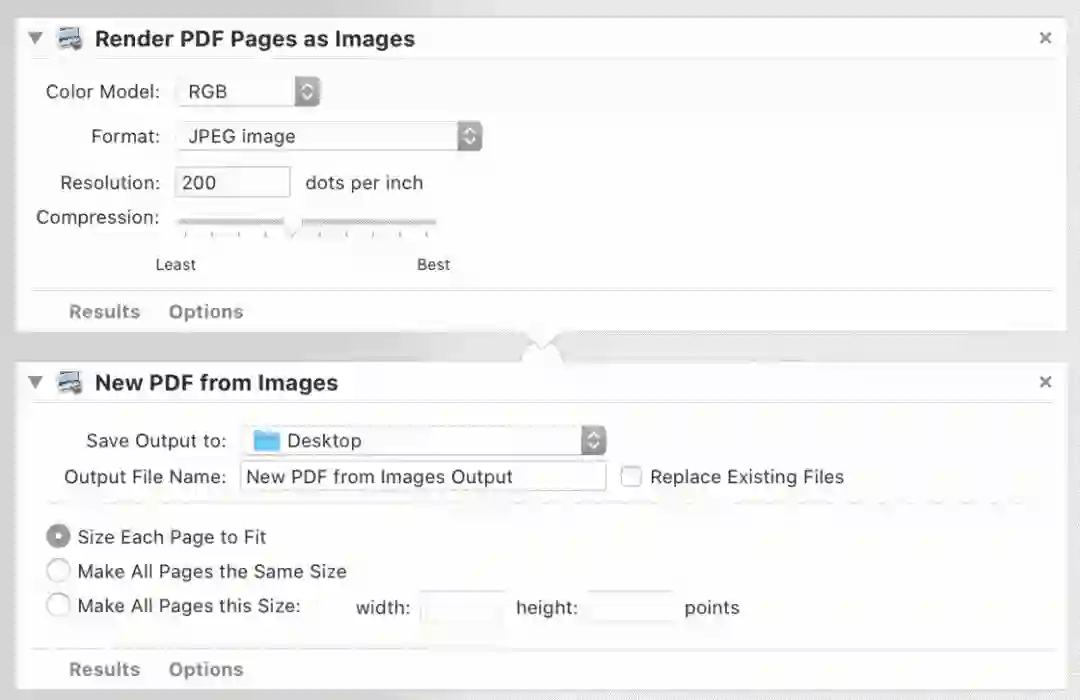The image size is (1080, 700).
Task: Click the New PDF from Images action icon
Action: [x=69, y=382]
